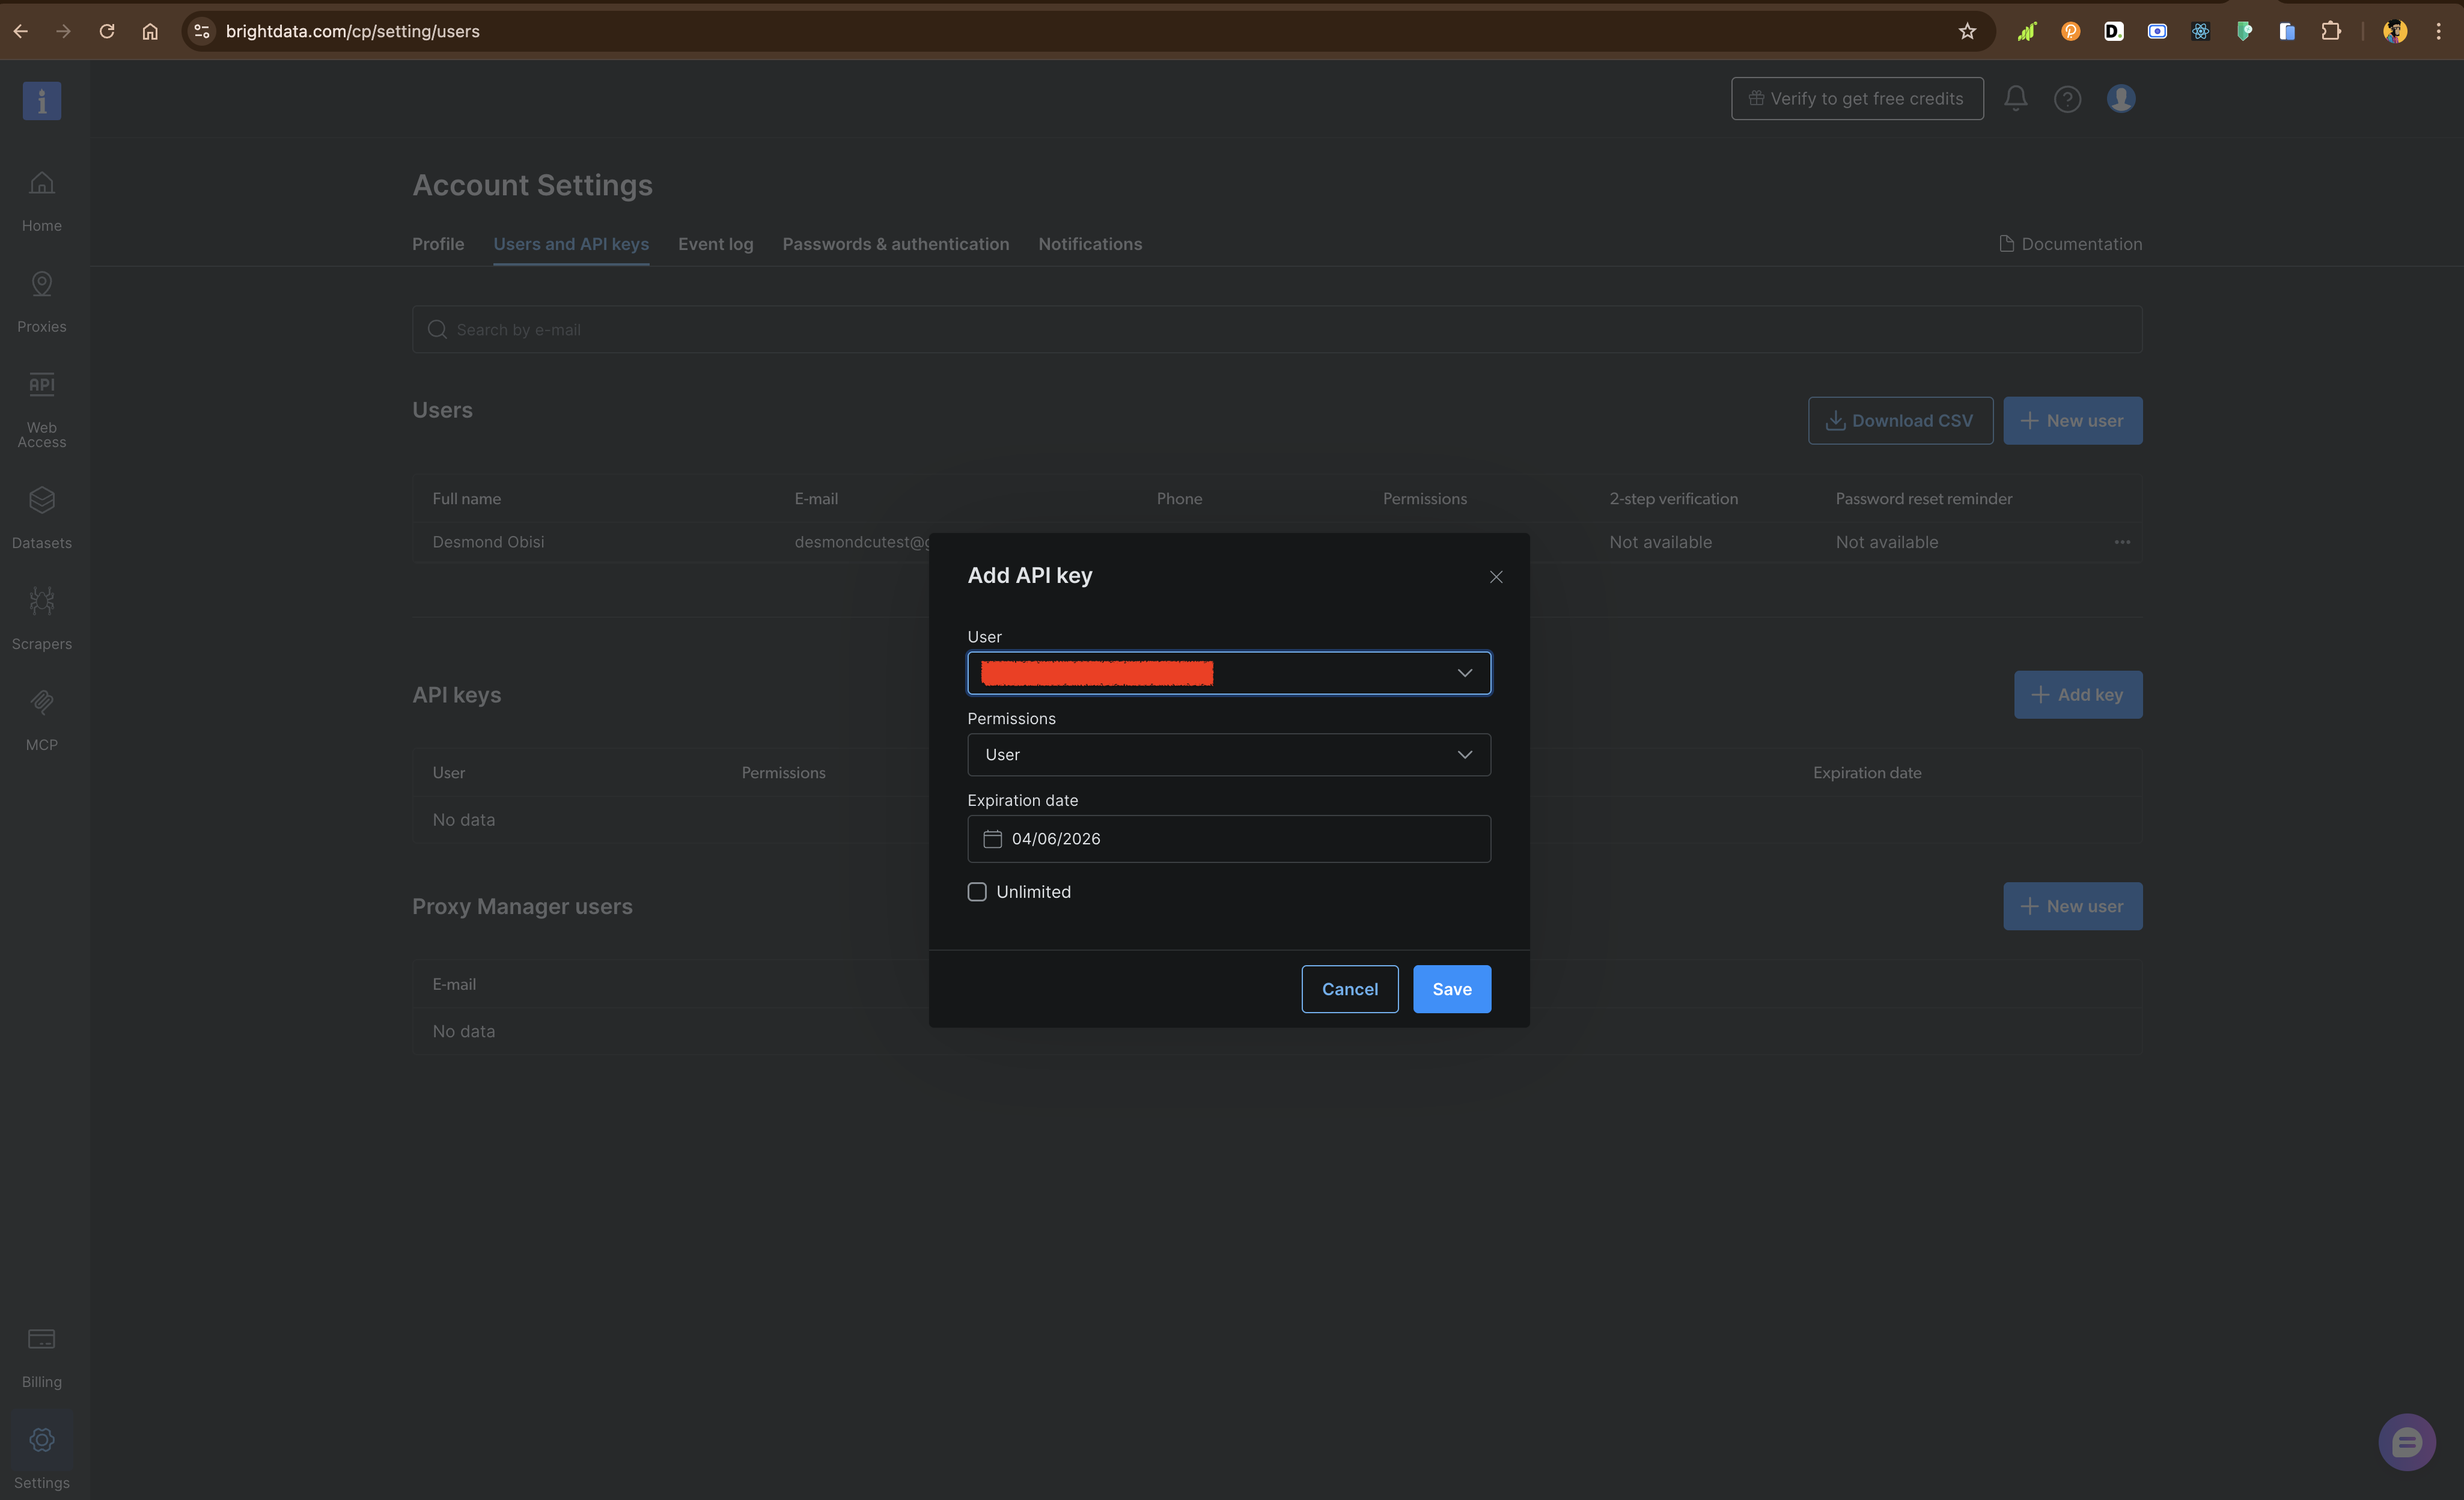The width and height of the screenshot is (2464, 1500).
Task: Open the help question mark icon
Action: (2068, 98)
